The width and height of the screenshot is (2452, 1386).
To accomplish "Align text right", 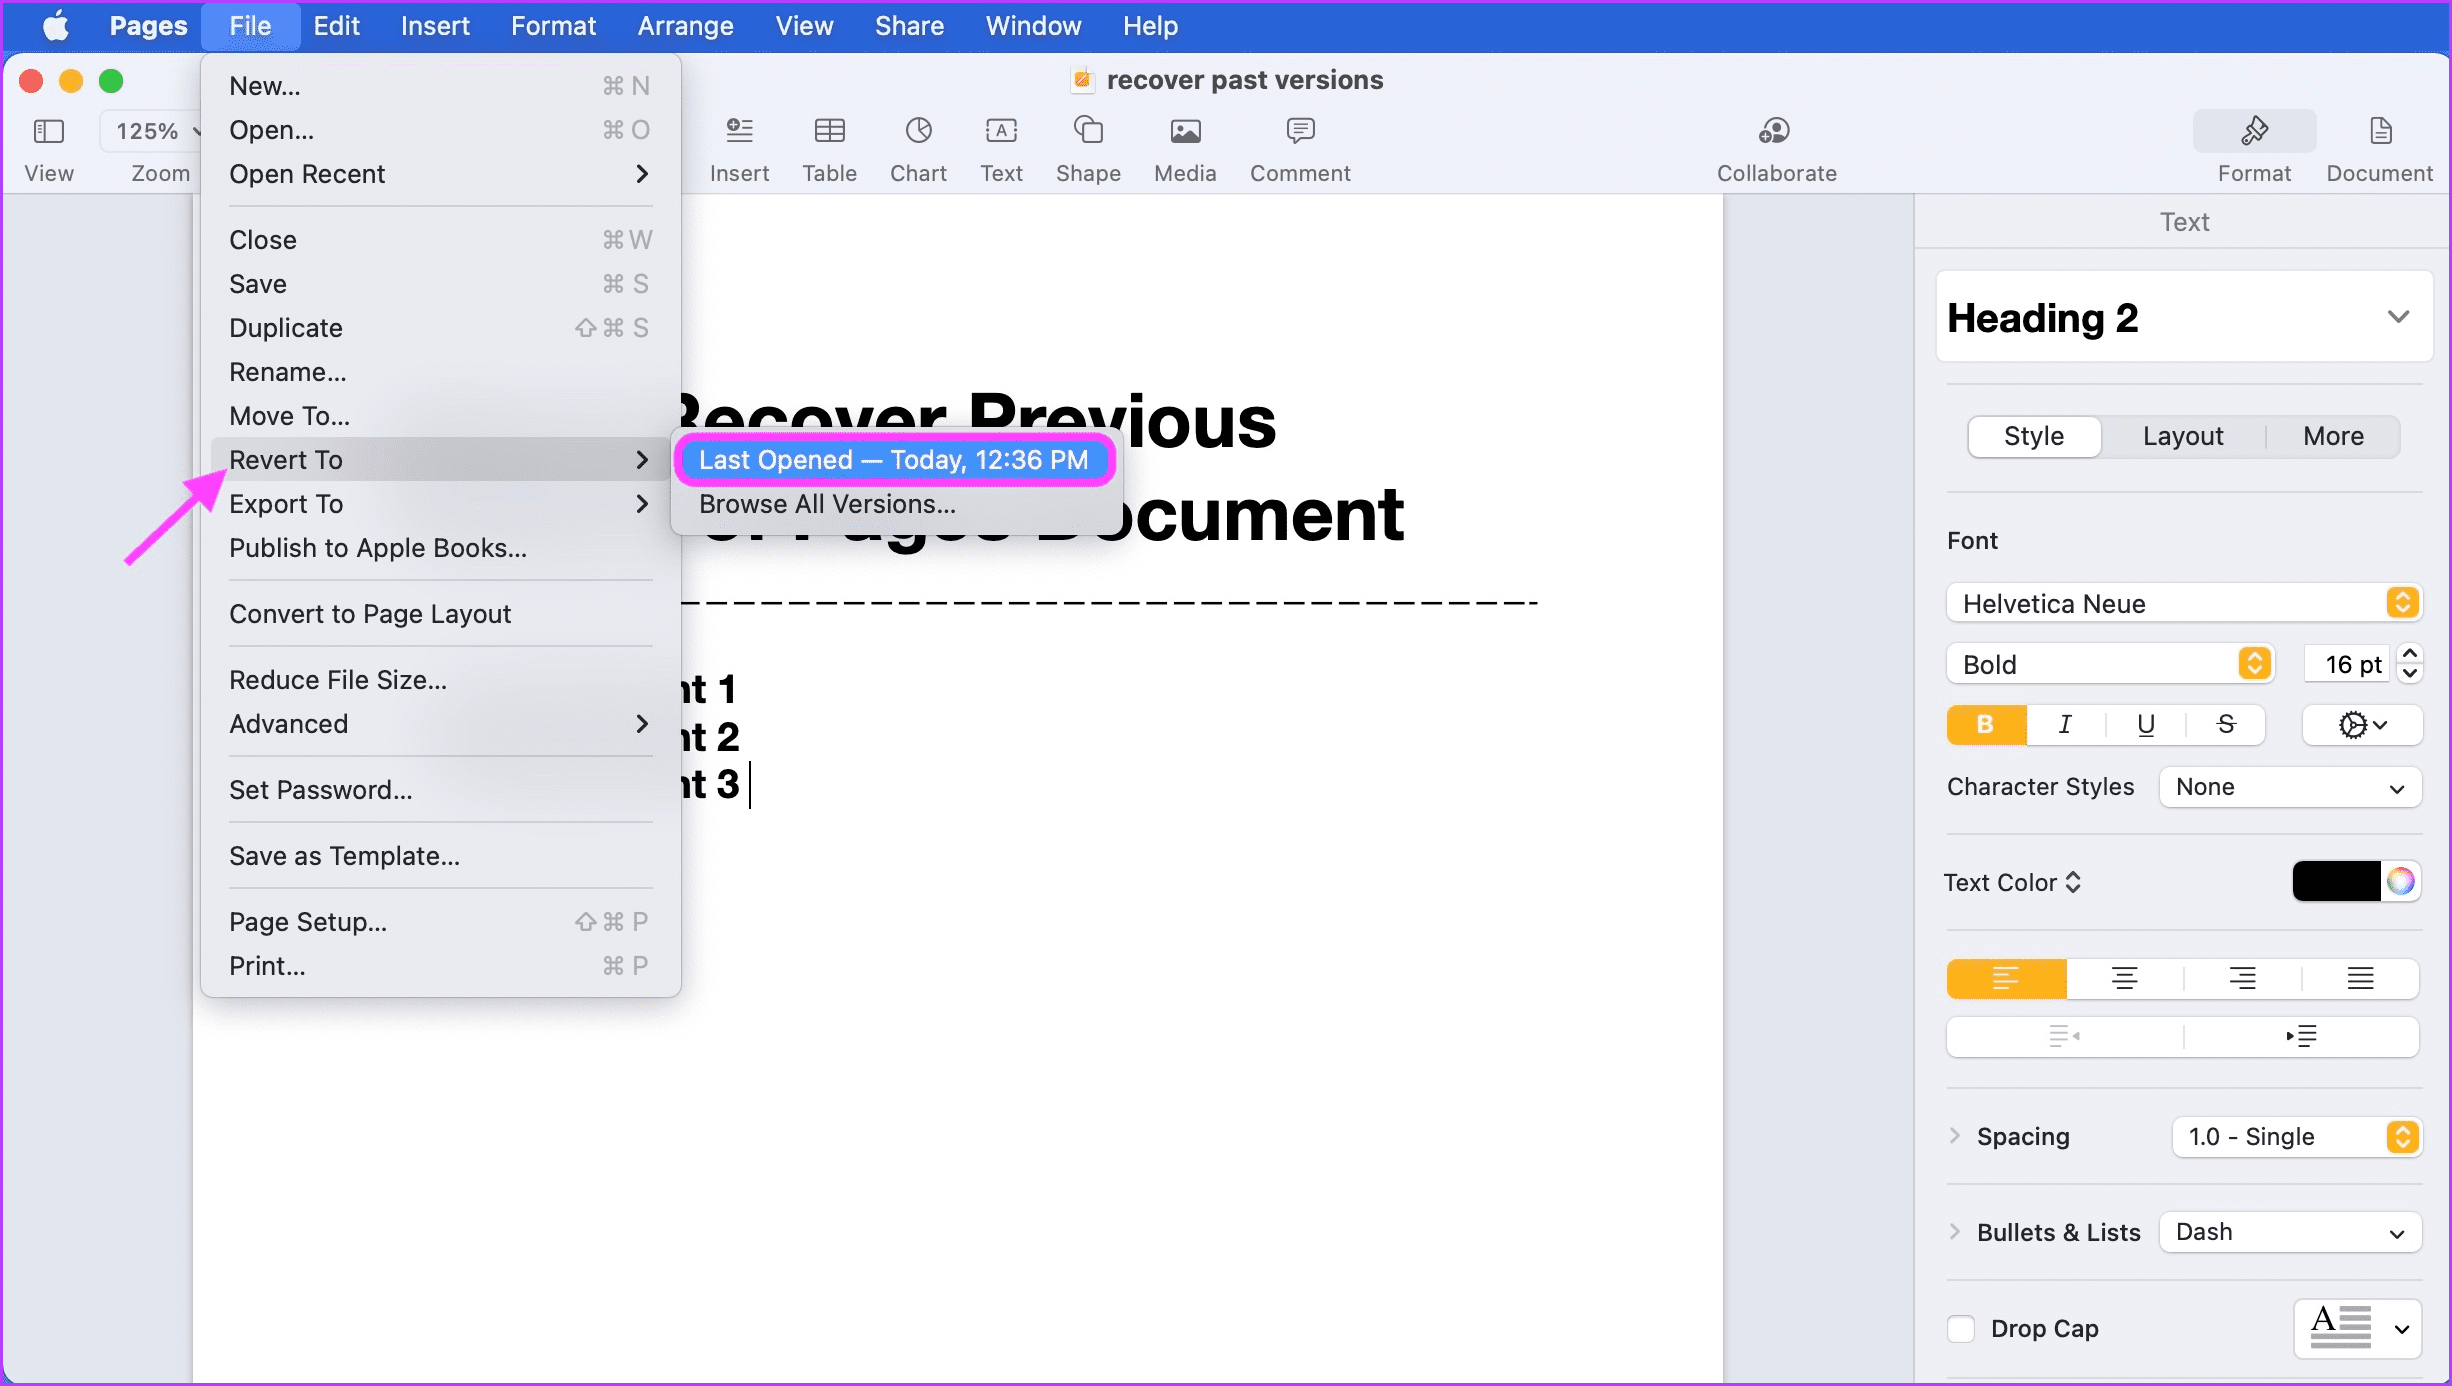I will [2242, 978].
